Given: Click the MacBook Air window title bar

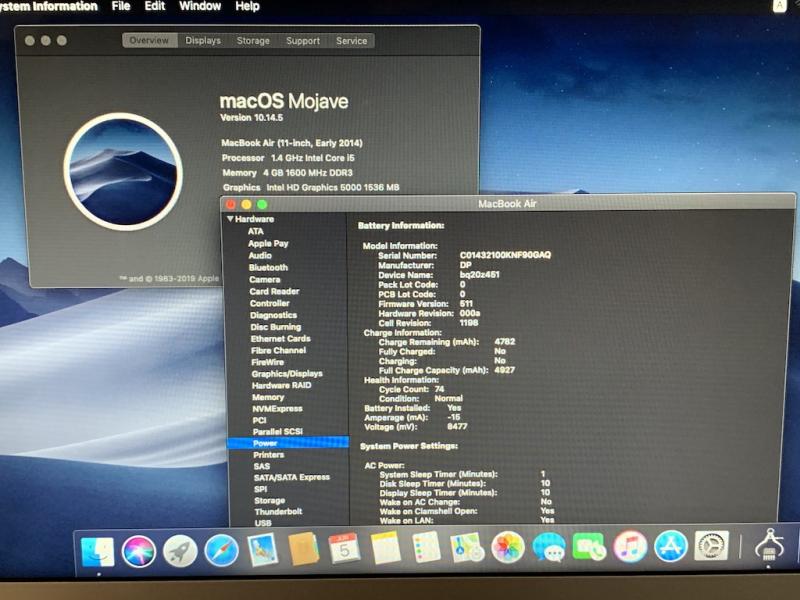Looking at the screenshot, I should (x=508, y=204).
